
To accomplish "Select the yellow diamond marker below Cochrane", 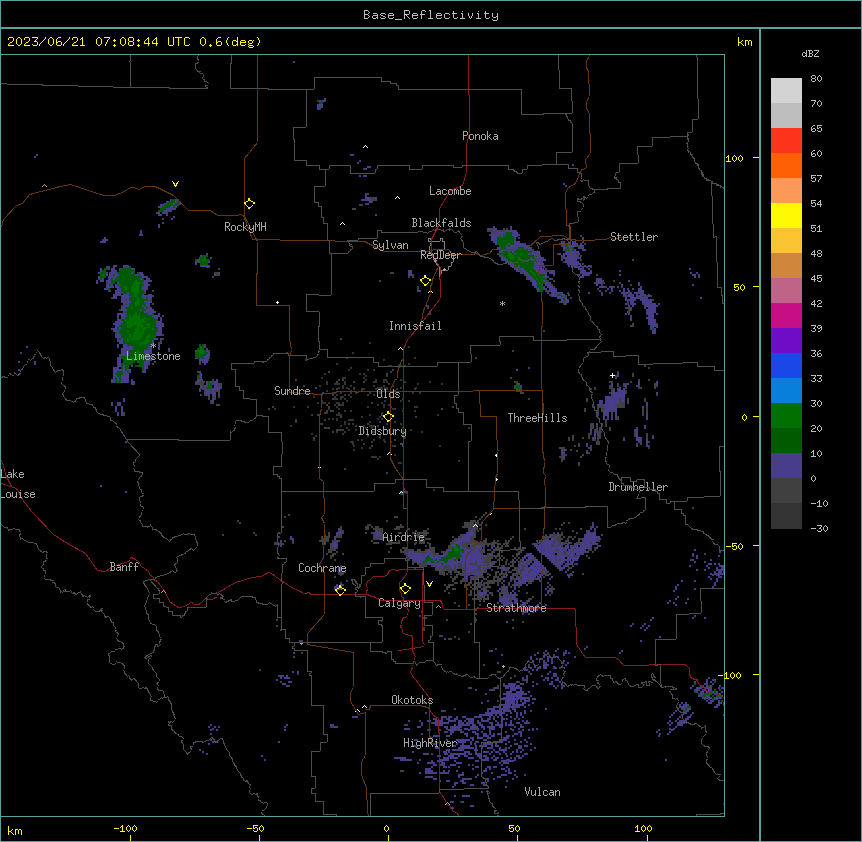I will (x=340, y=590).
